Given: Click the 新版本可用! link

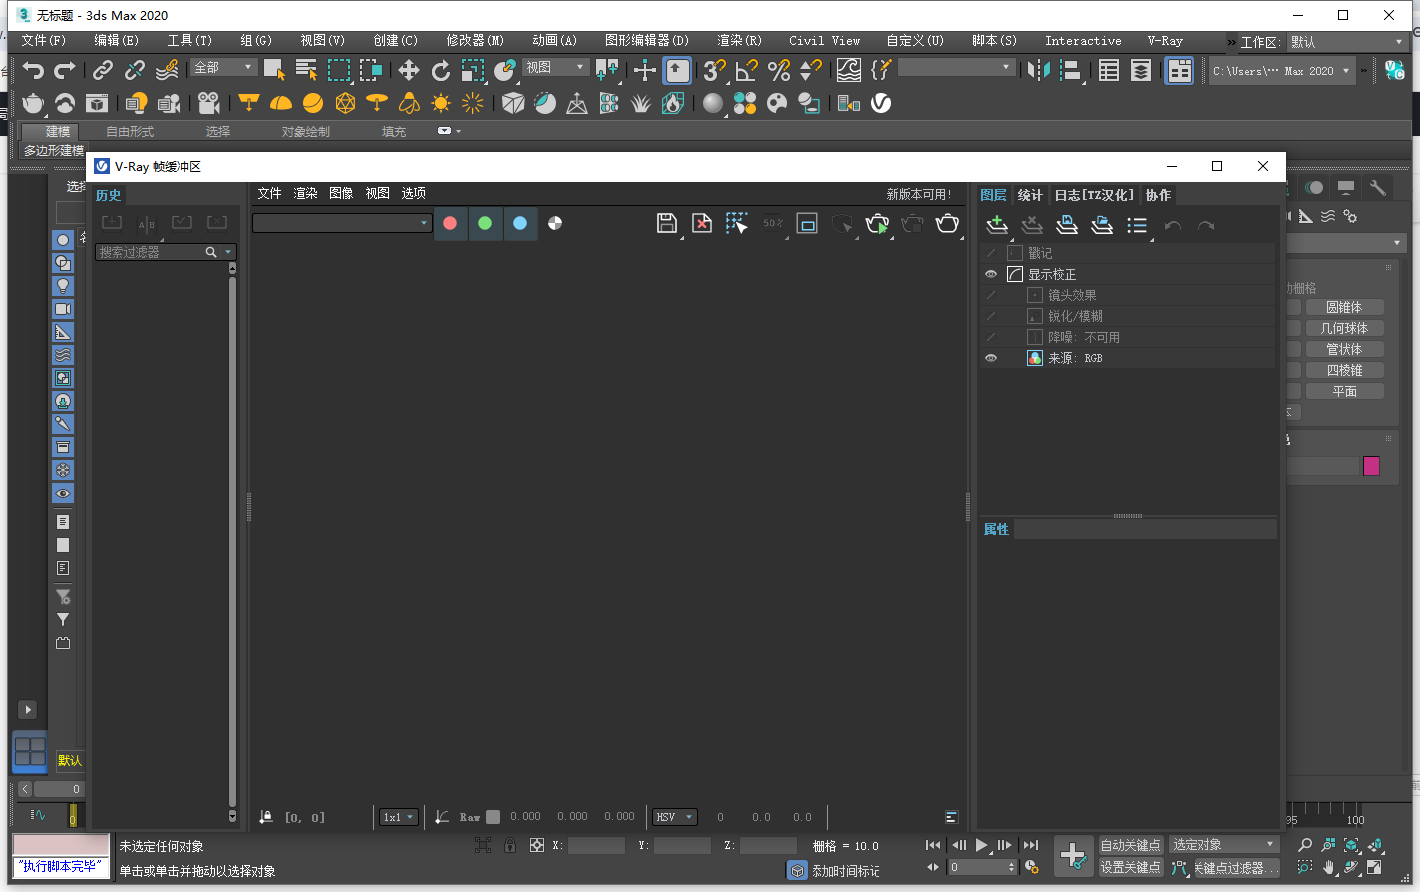Looking at the screenshot, I should [919, 195].
